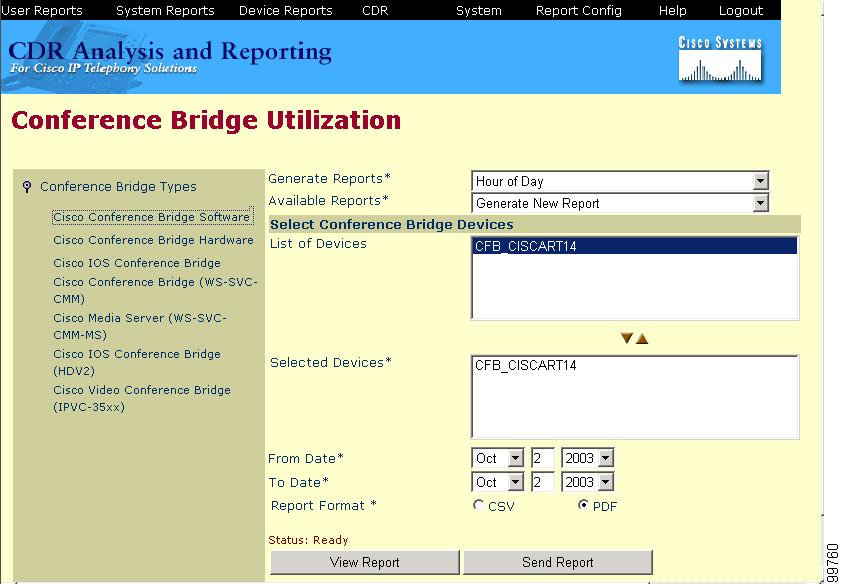Click the Send Report button
The image size is (842, 584).
click(x=557, y=562)
